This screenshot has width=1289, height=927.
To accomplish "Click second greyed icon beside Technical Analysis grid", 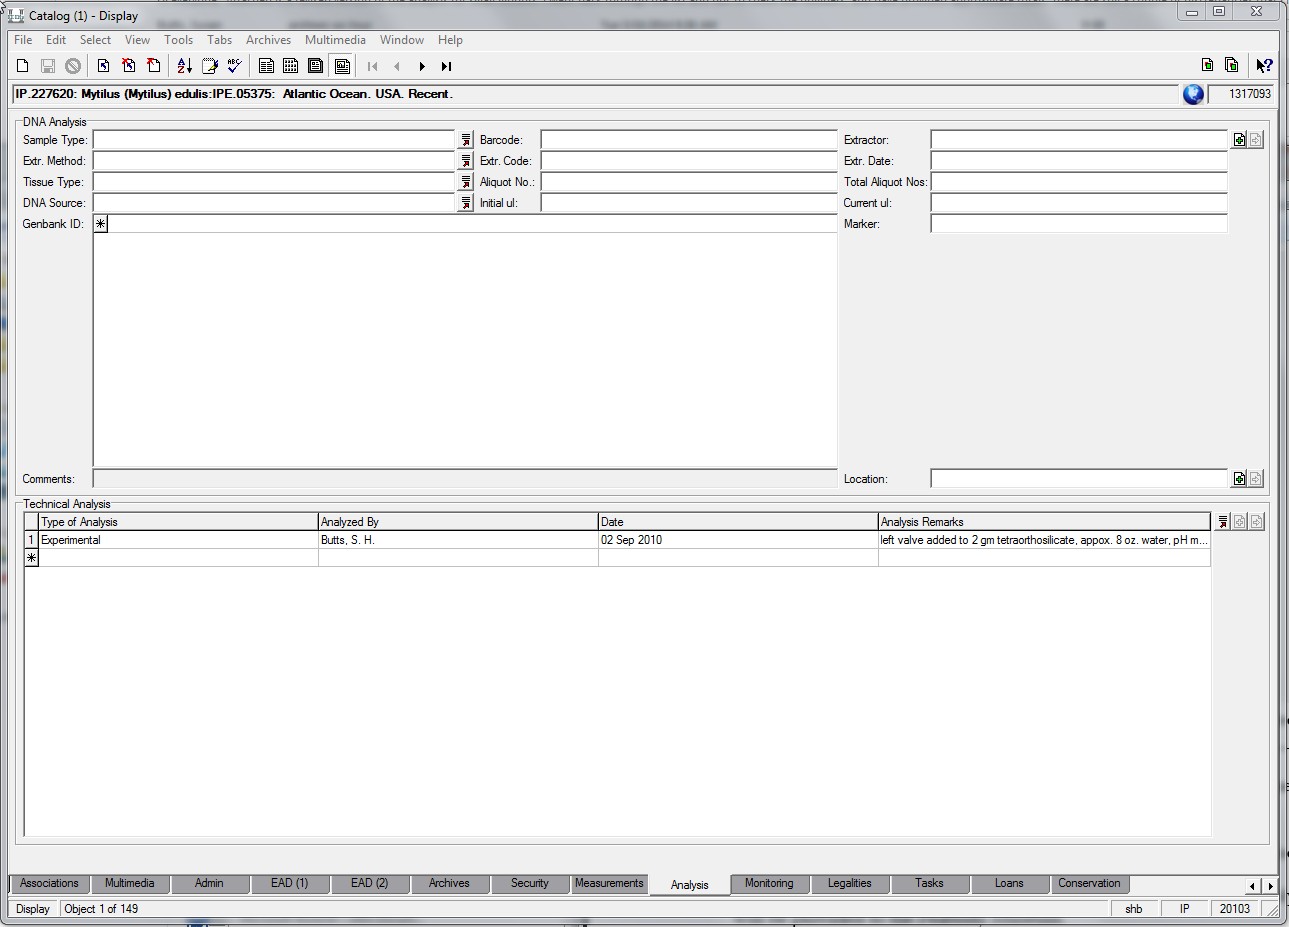I will (x=1257, y=522).
